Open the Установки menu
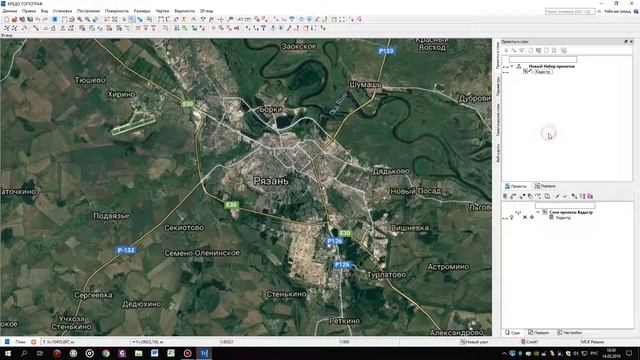The width and height of the screenshot is (640, 360). [x=62, y=11]
